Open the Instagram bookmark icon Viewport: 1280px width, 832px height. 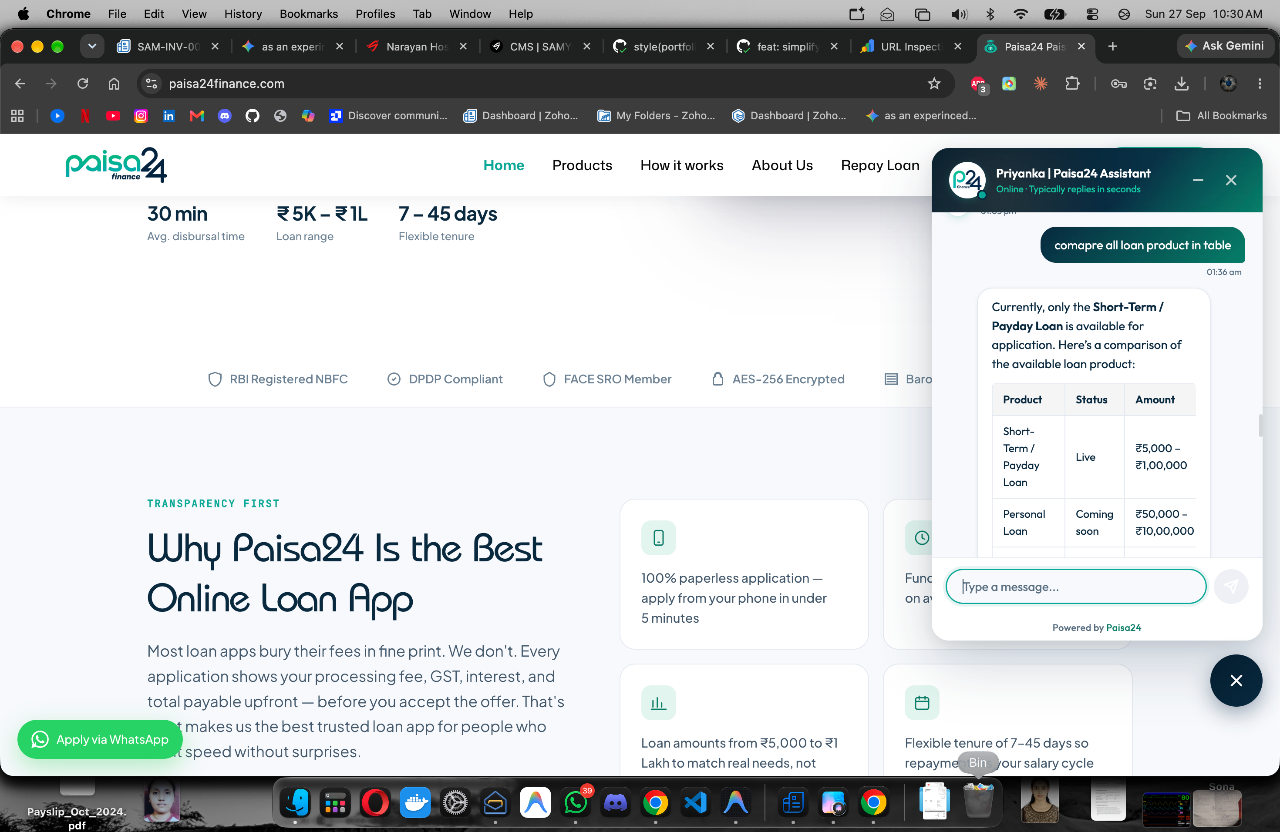[x=141, y=116]
